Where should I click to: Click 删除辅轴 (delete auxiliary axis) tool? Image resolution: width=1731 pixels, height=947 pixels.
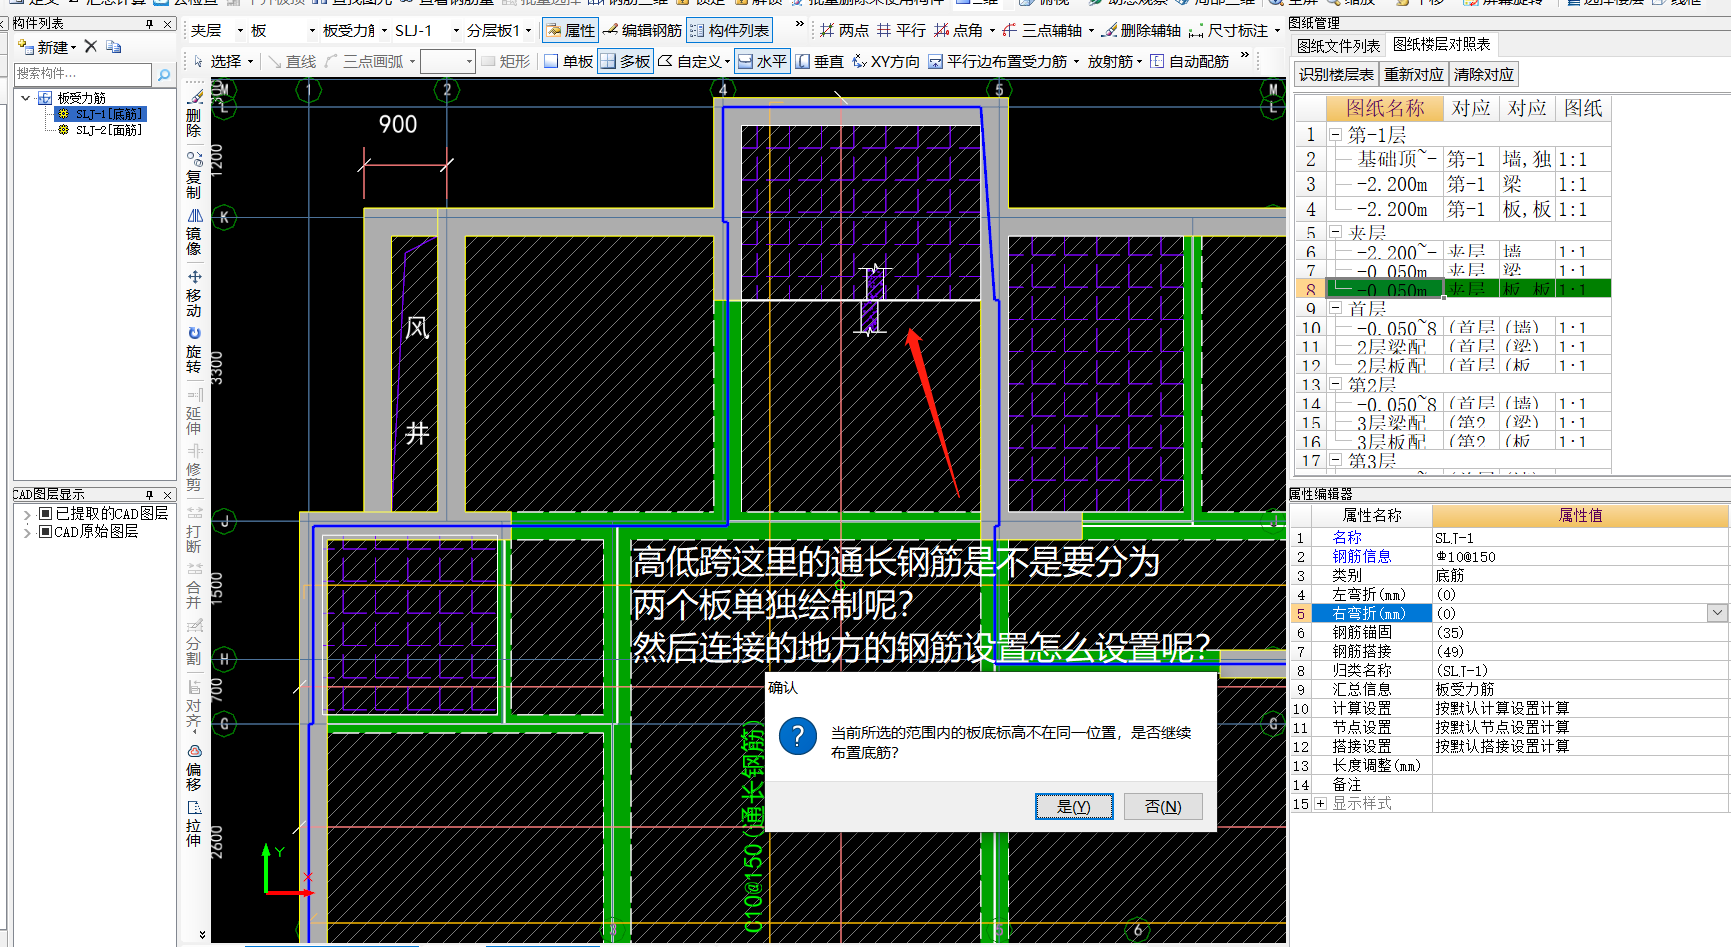point(1141,31)
